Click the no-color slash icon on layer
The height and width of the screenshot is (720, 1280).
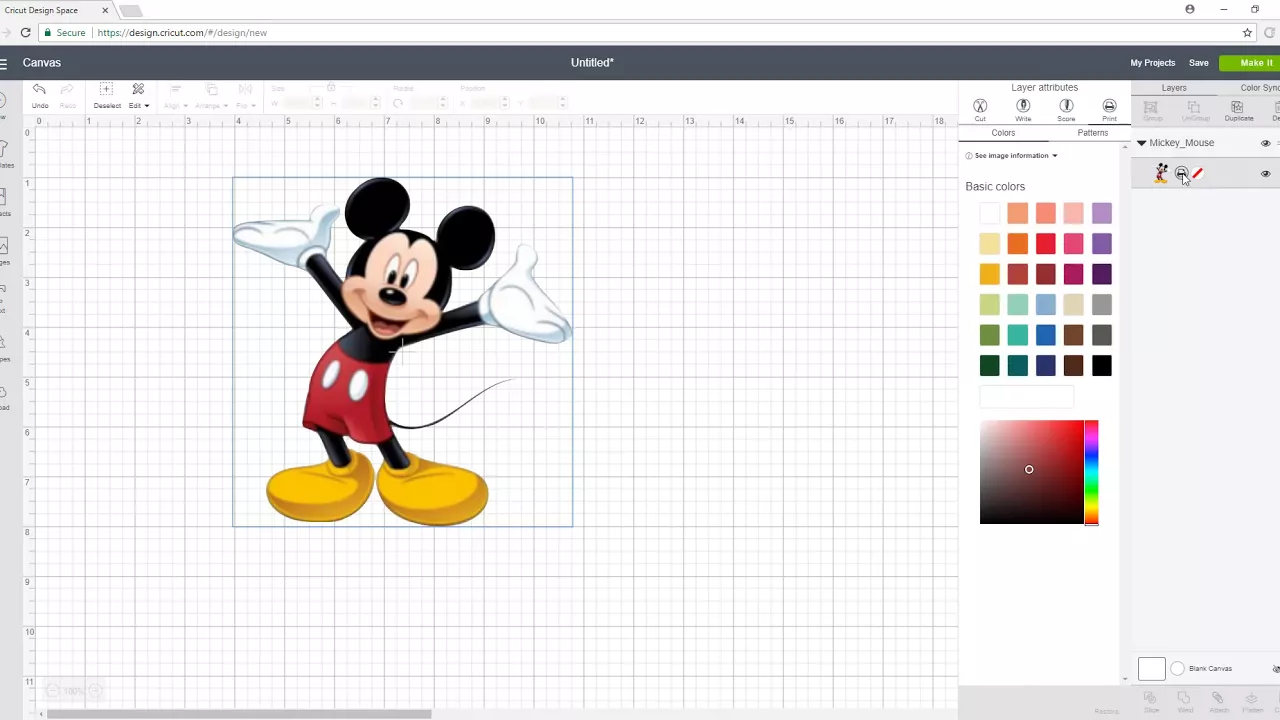pyautogui.click(x=1197, y=174)
